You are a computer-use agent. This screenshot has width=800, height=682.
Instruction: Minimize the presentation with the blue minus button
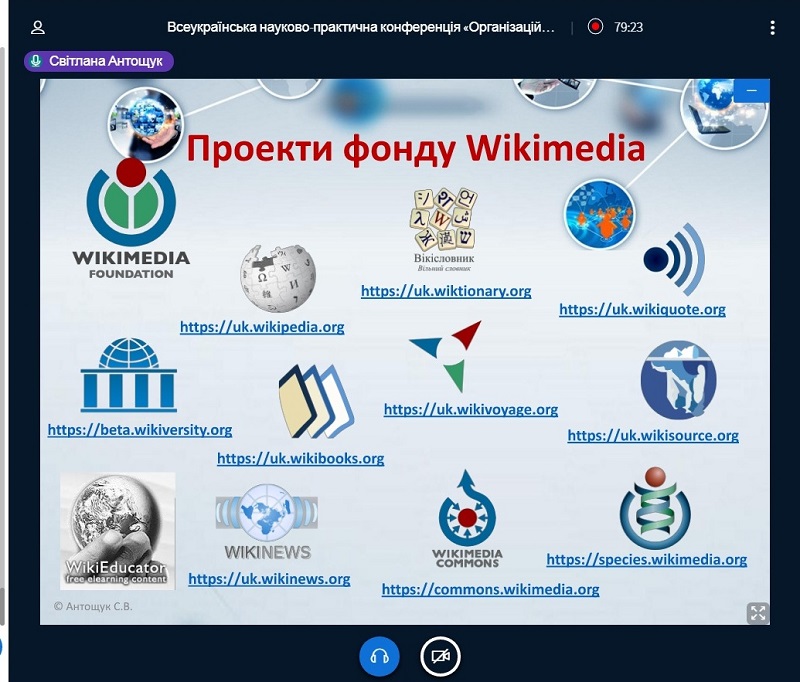pos(751,91)
